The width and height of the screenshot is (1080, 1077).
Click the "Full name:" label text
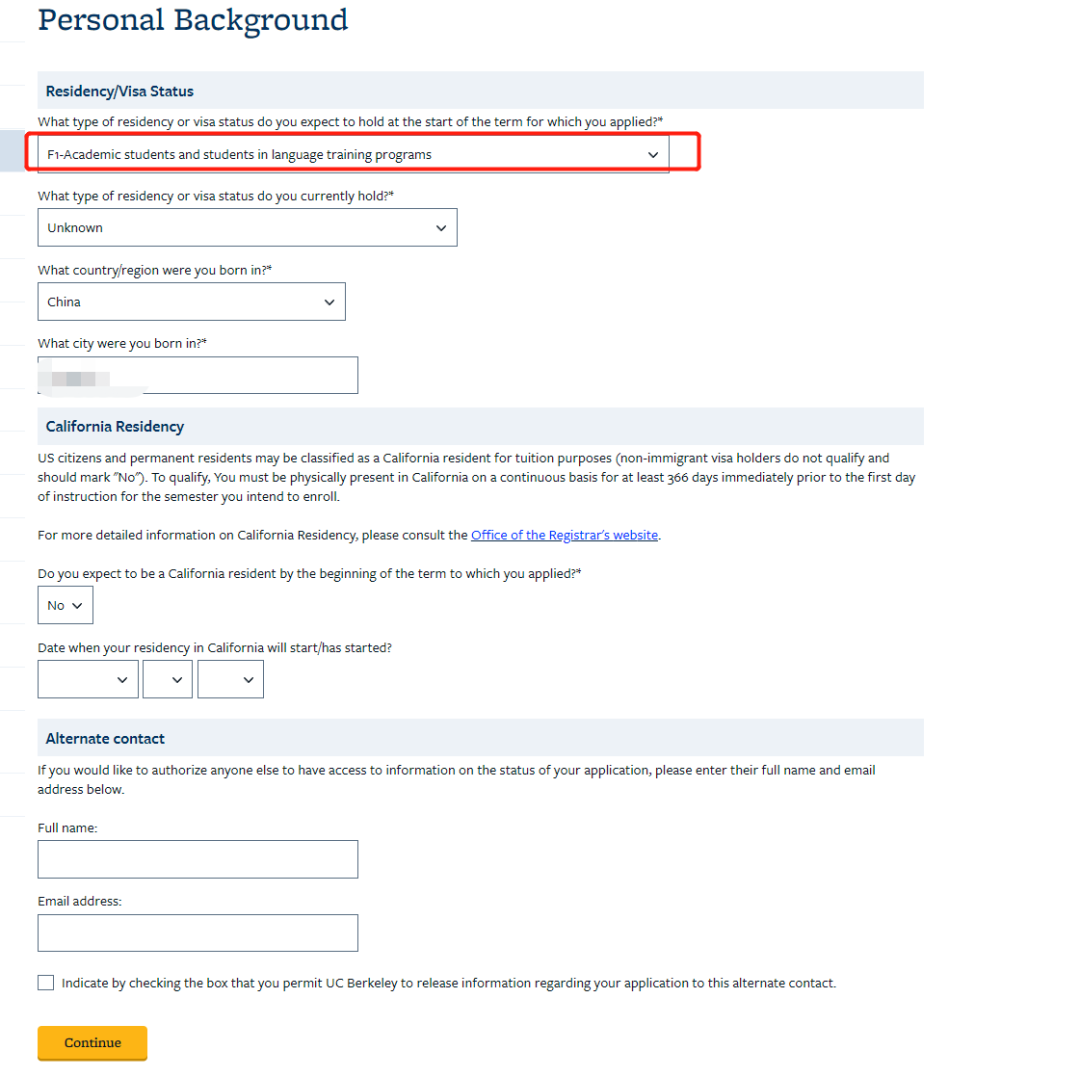point(68,828)
